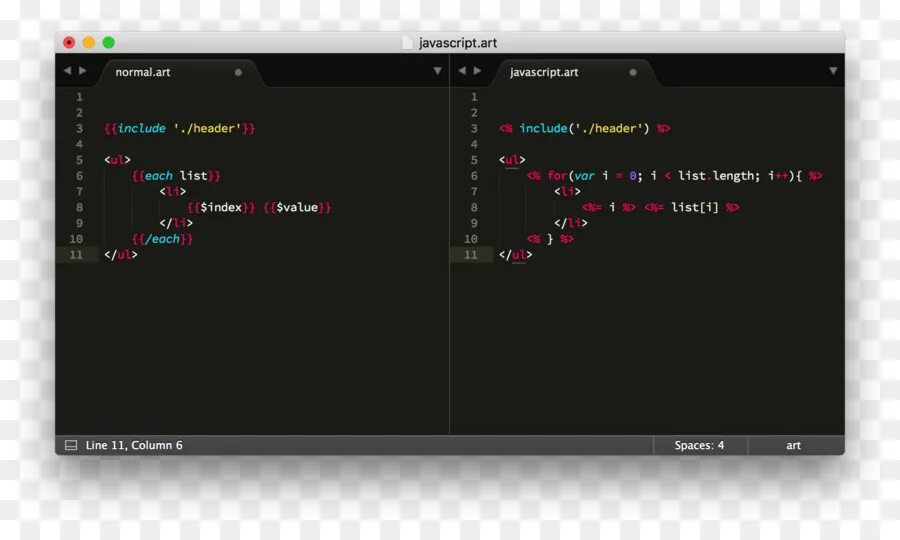Go to previous tab in right pane
This screenshot has width=900, height=540.
(x=462, y=71)
